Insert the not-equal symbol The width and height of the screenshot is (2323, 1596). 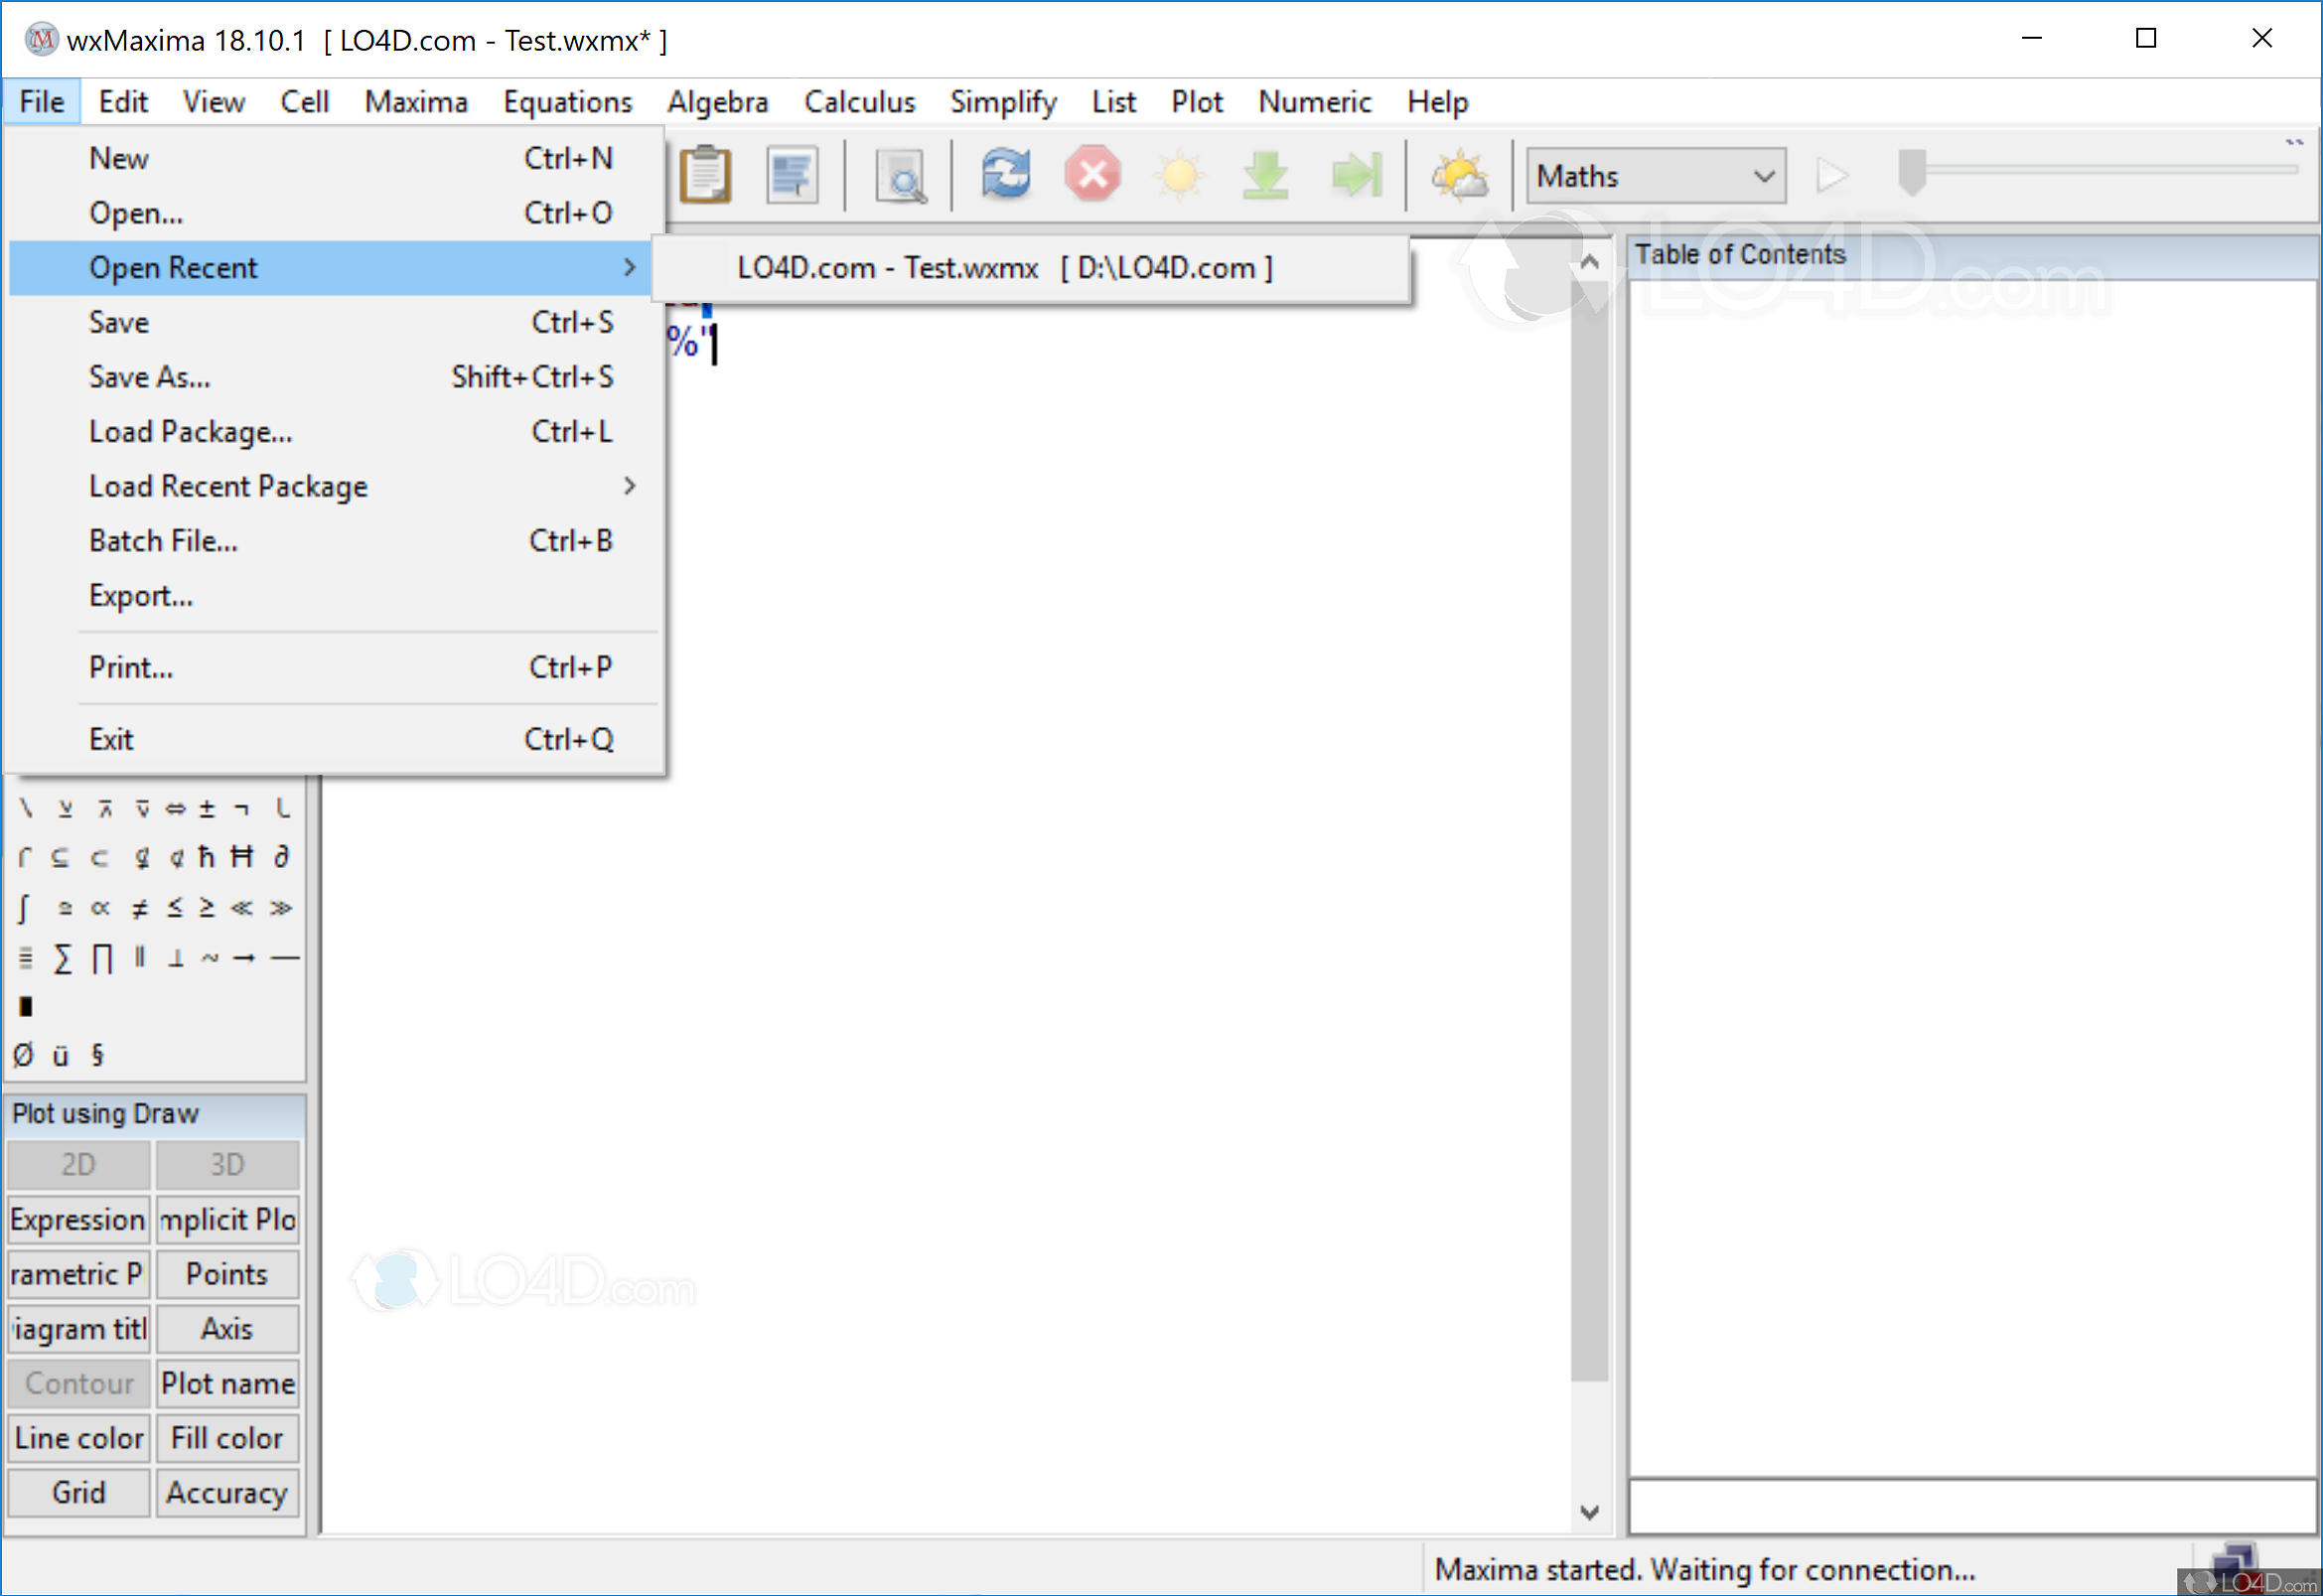140,908
